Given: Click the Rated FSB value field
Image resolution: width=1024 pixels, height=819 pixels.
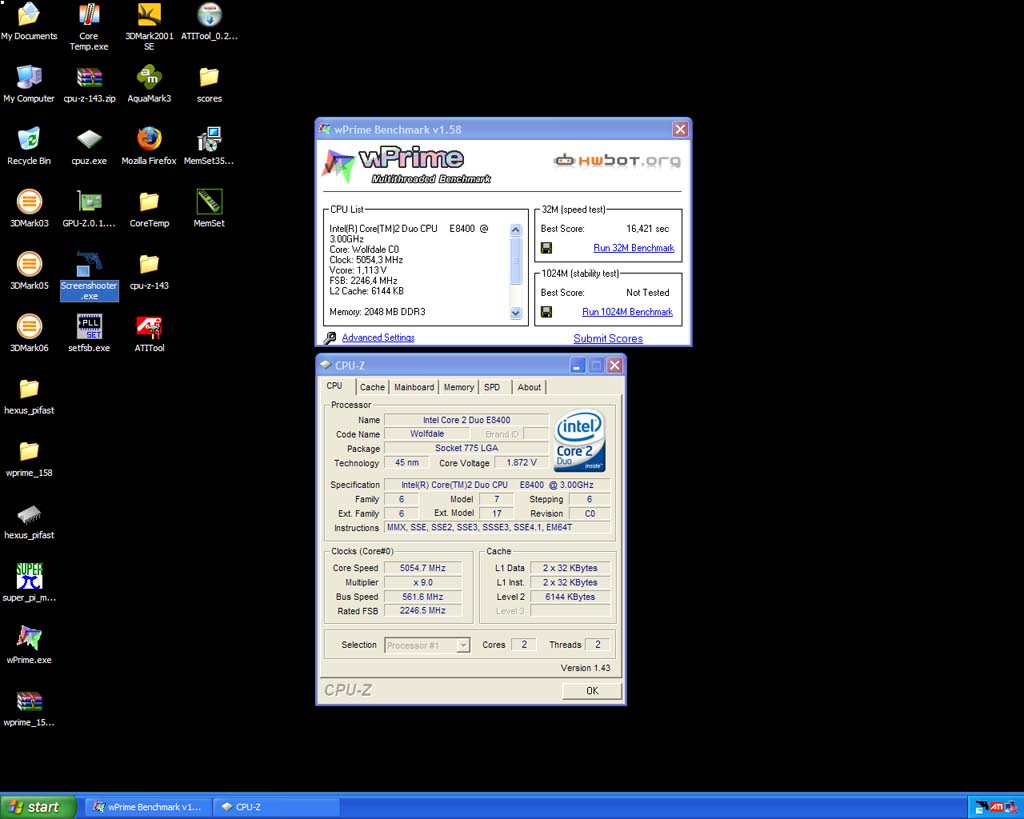Looking at the screenshot, I should [423, 611].
